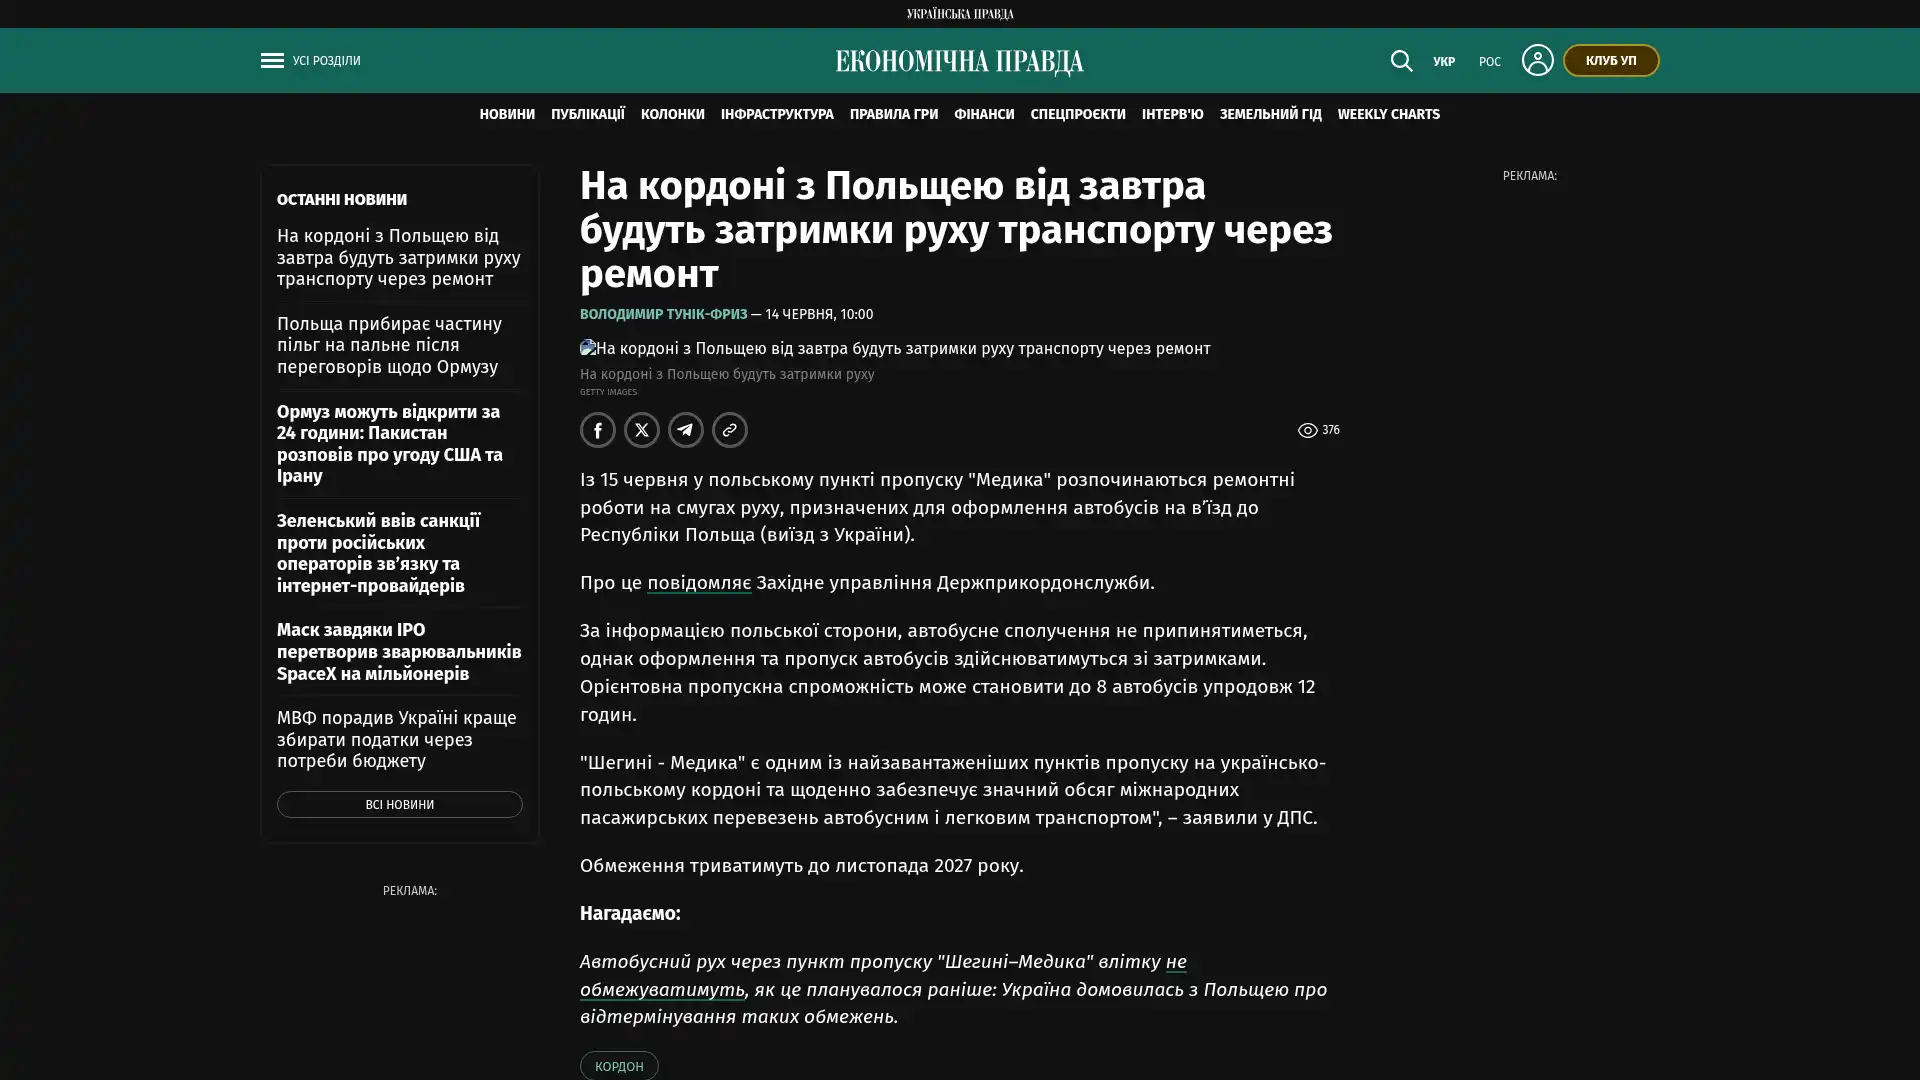Open the article image thumbnail
This screenshot has width=1920, height=1080.
tap(895, 349)
